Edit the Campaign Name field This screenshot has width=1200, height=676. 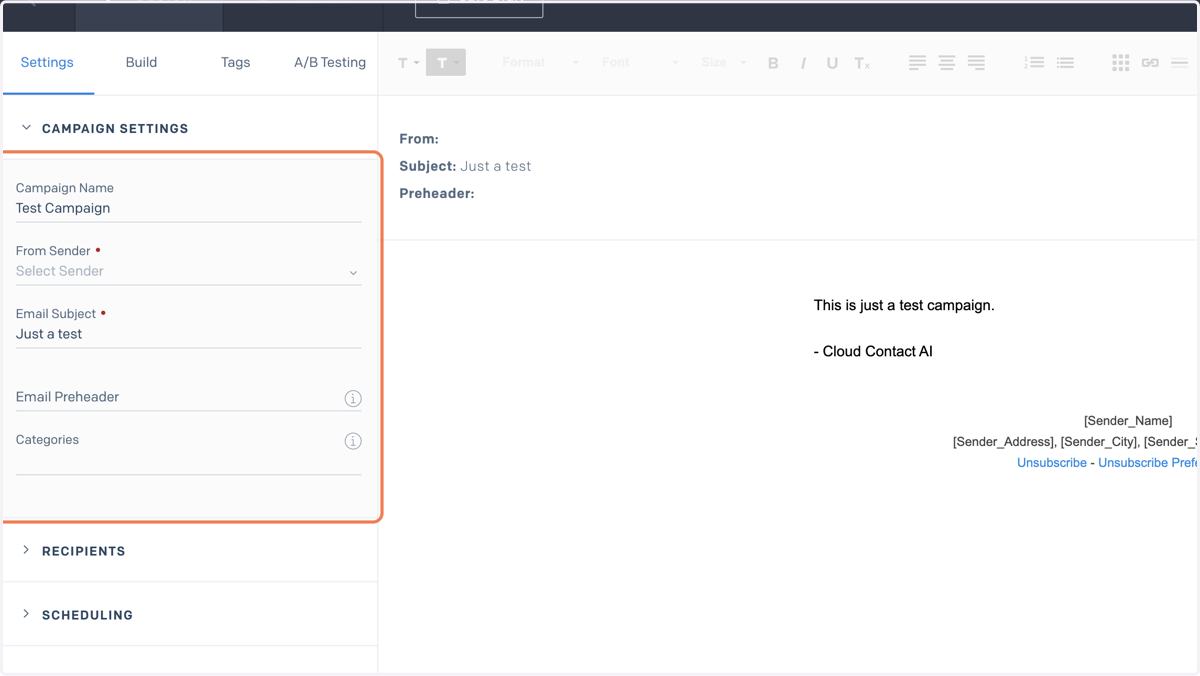pos(188,209)
